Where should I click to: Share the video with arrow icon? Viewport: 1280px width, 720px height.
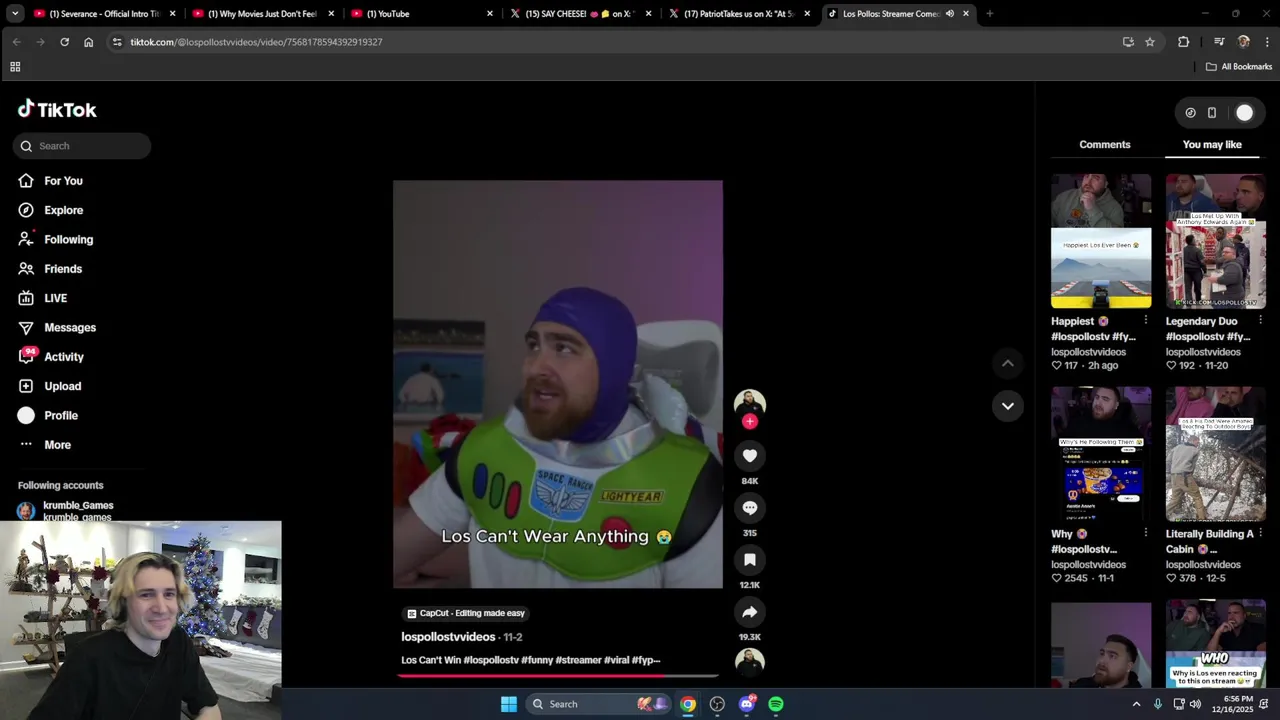[x=749, y=612]
